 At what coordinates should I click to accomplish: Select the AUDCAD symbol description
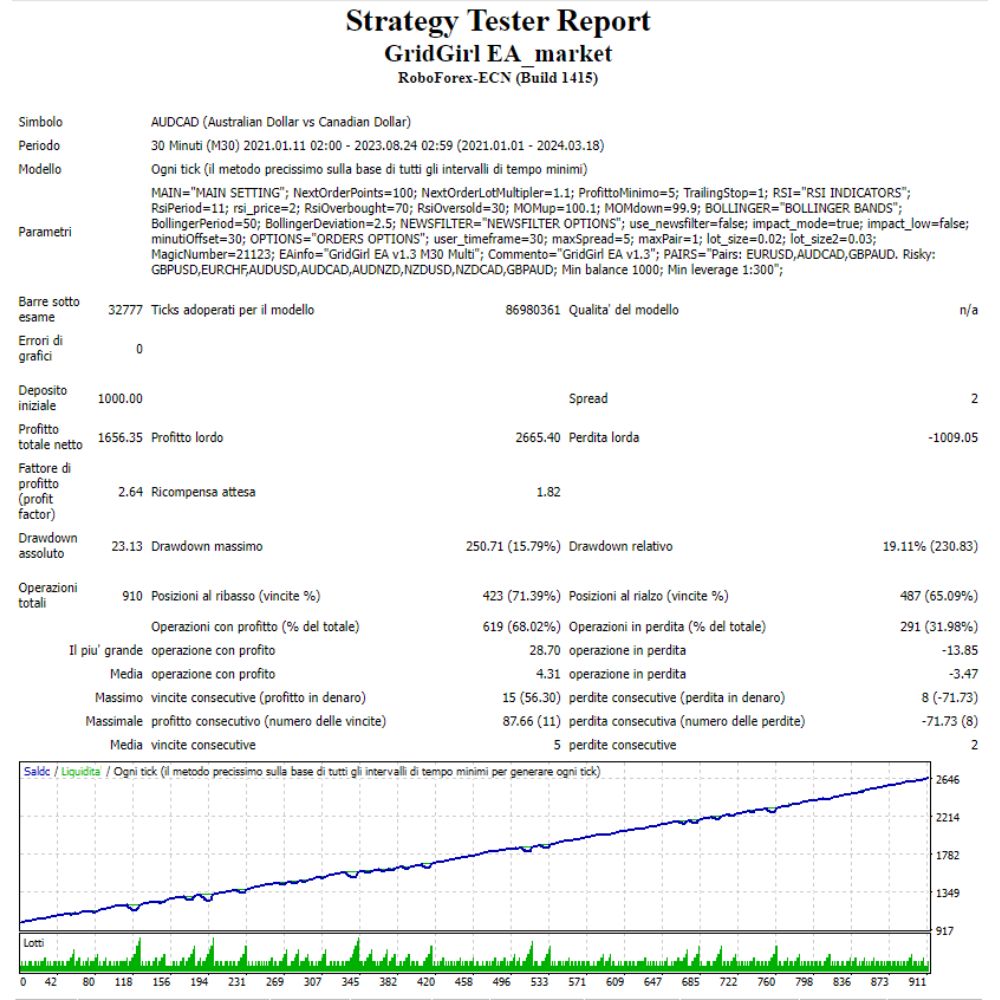tap(280, 122)
